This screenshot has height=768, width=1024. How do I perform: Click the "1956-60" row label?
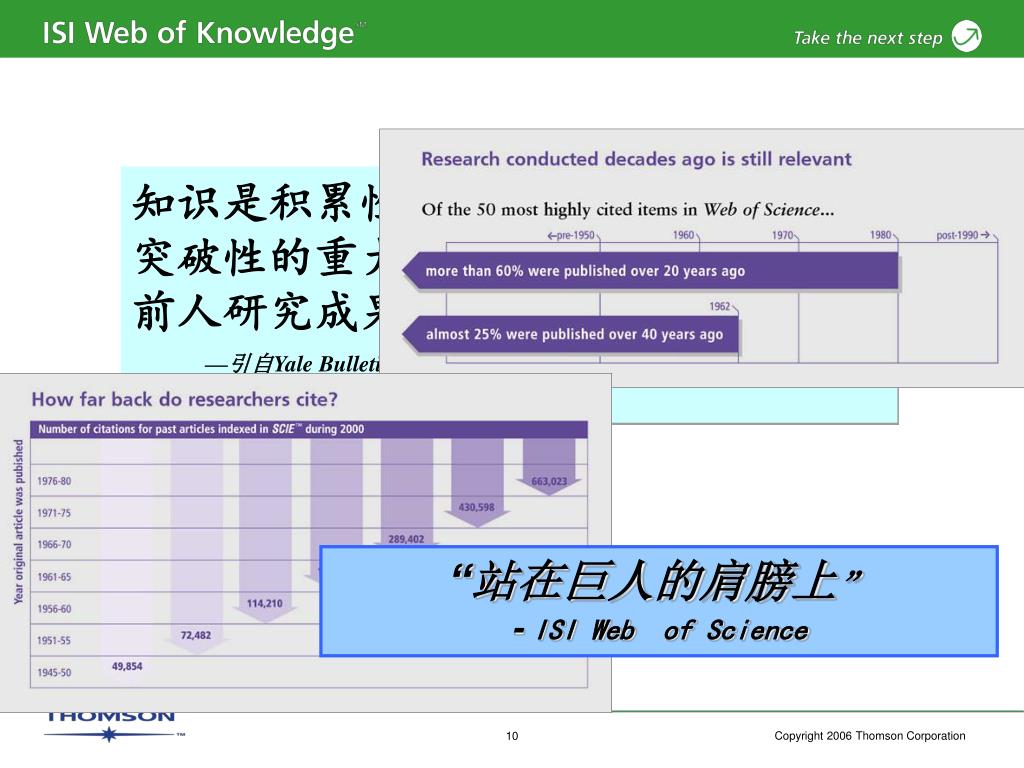(54, 609)
